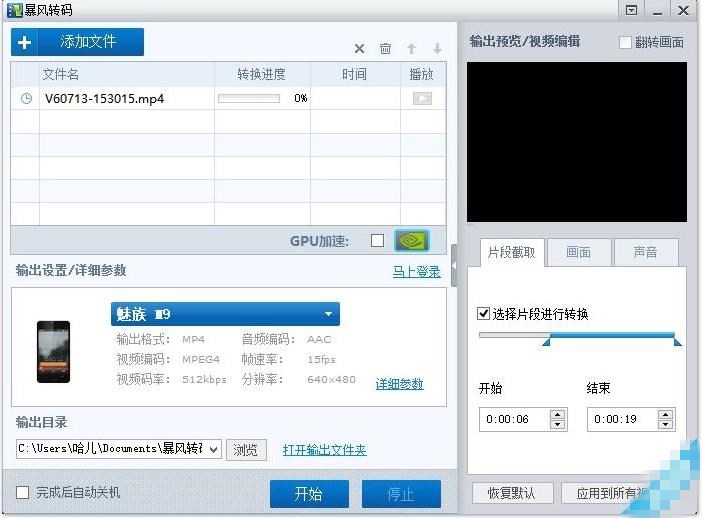The width and height of the screenshot is (702, 518).
Task: Click the black video preview area
Action: (x=577, y=142)
